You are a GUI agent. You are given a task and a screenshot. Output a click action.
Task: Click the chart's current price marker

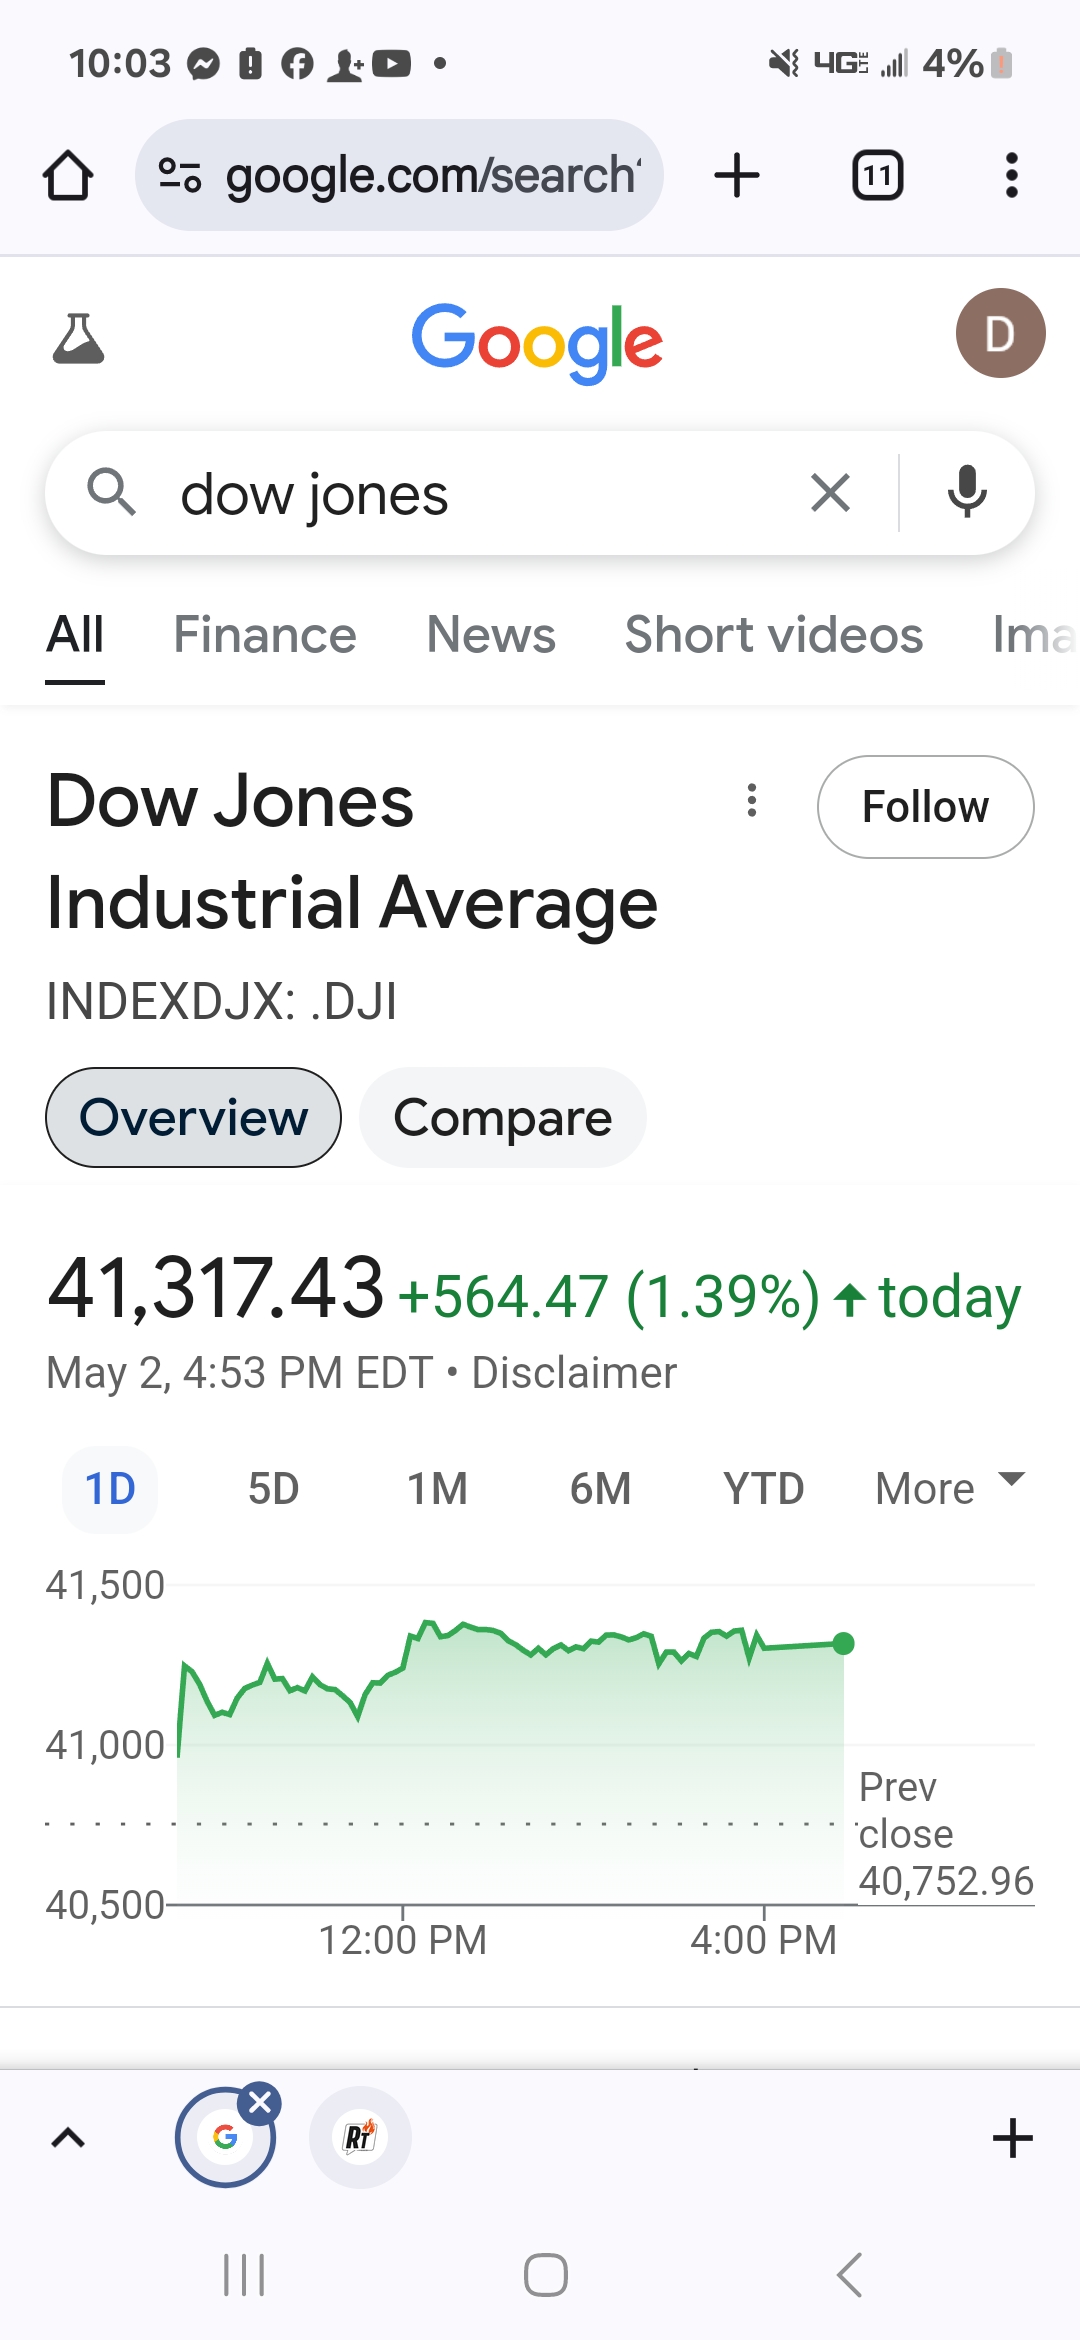(843, 1643)
